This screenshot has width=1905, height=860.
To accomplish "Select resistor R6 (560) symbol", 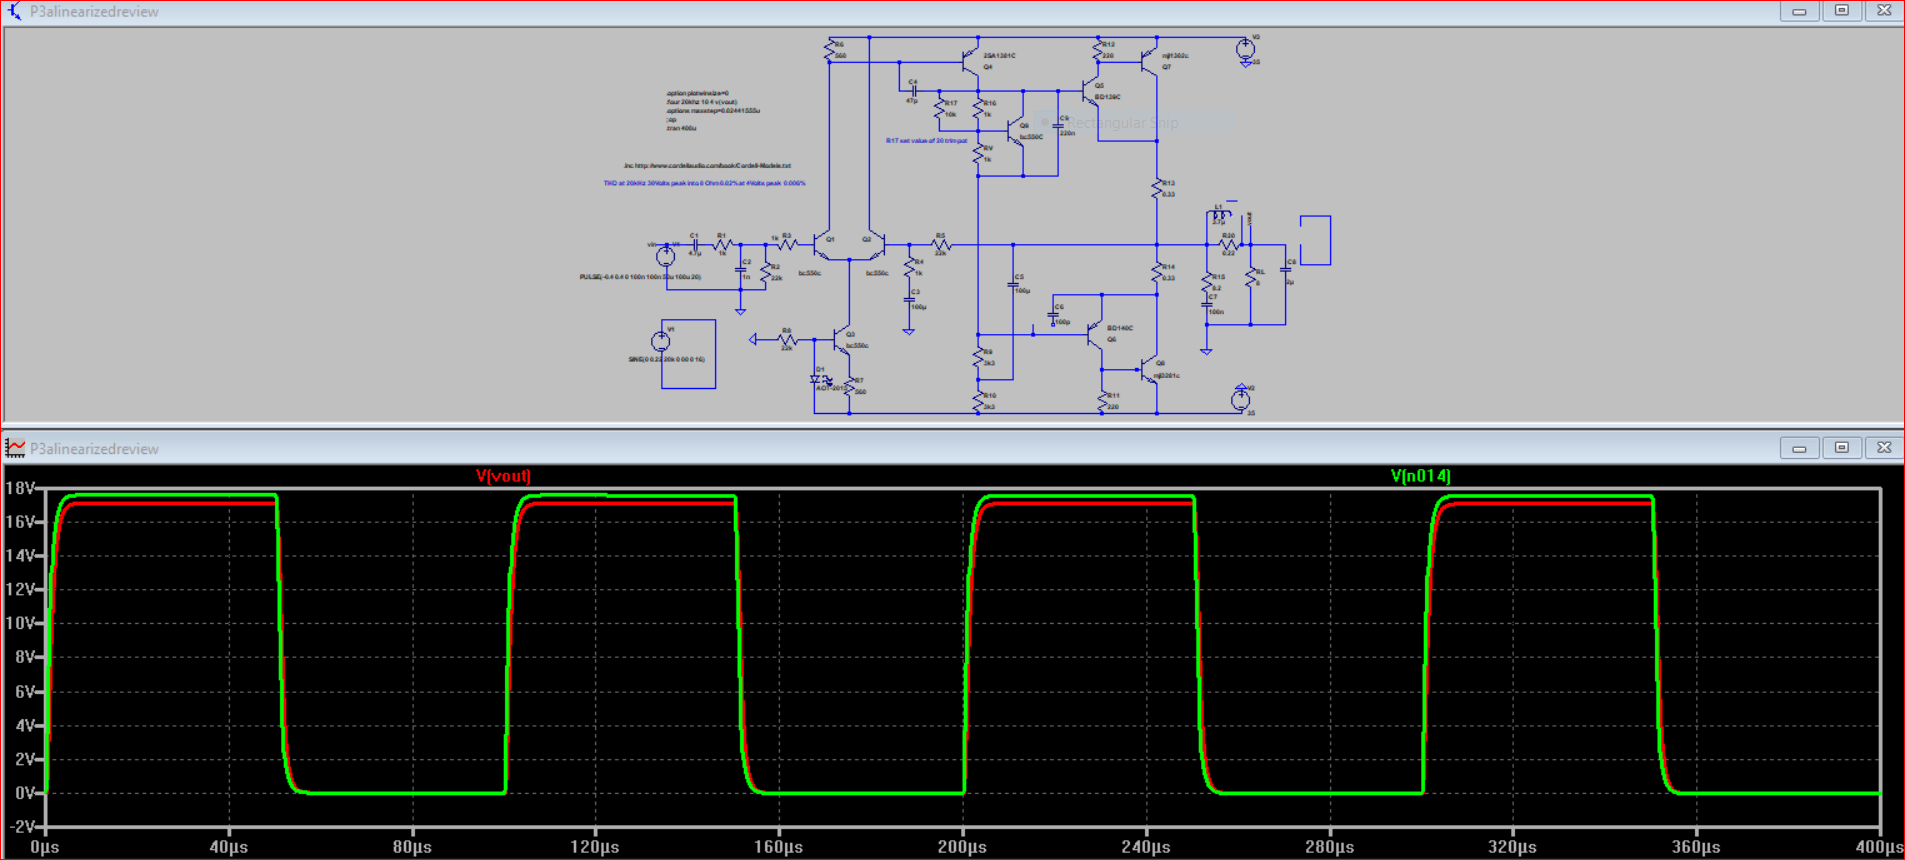I will click(x=829, y=50).
